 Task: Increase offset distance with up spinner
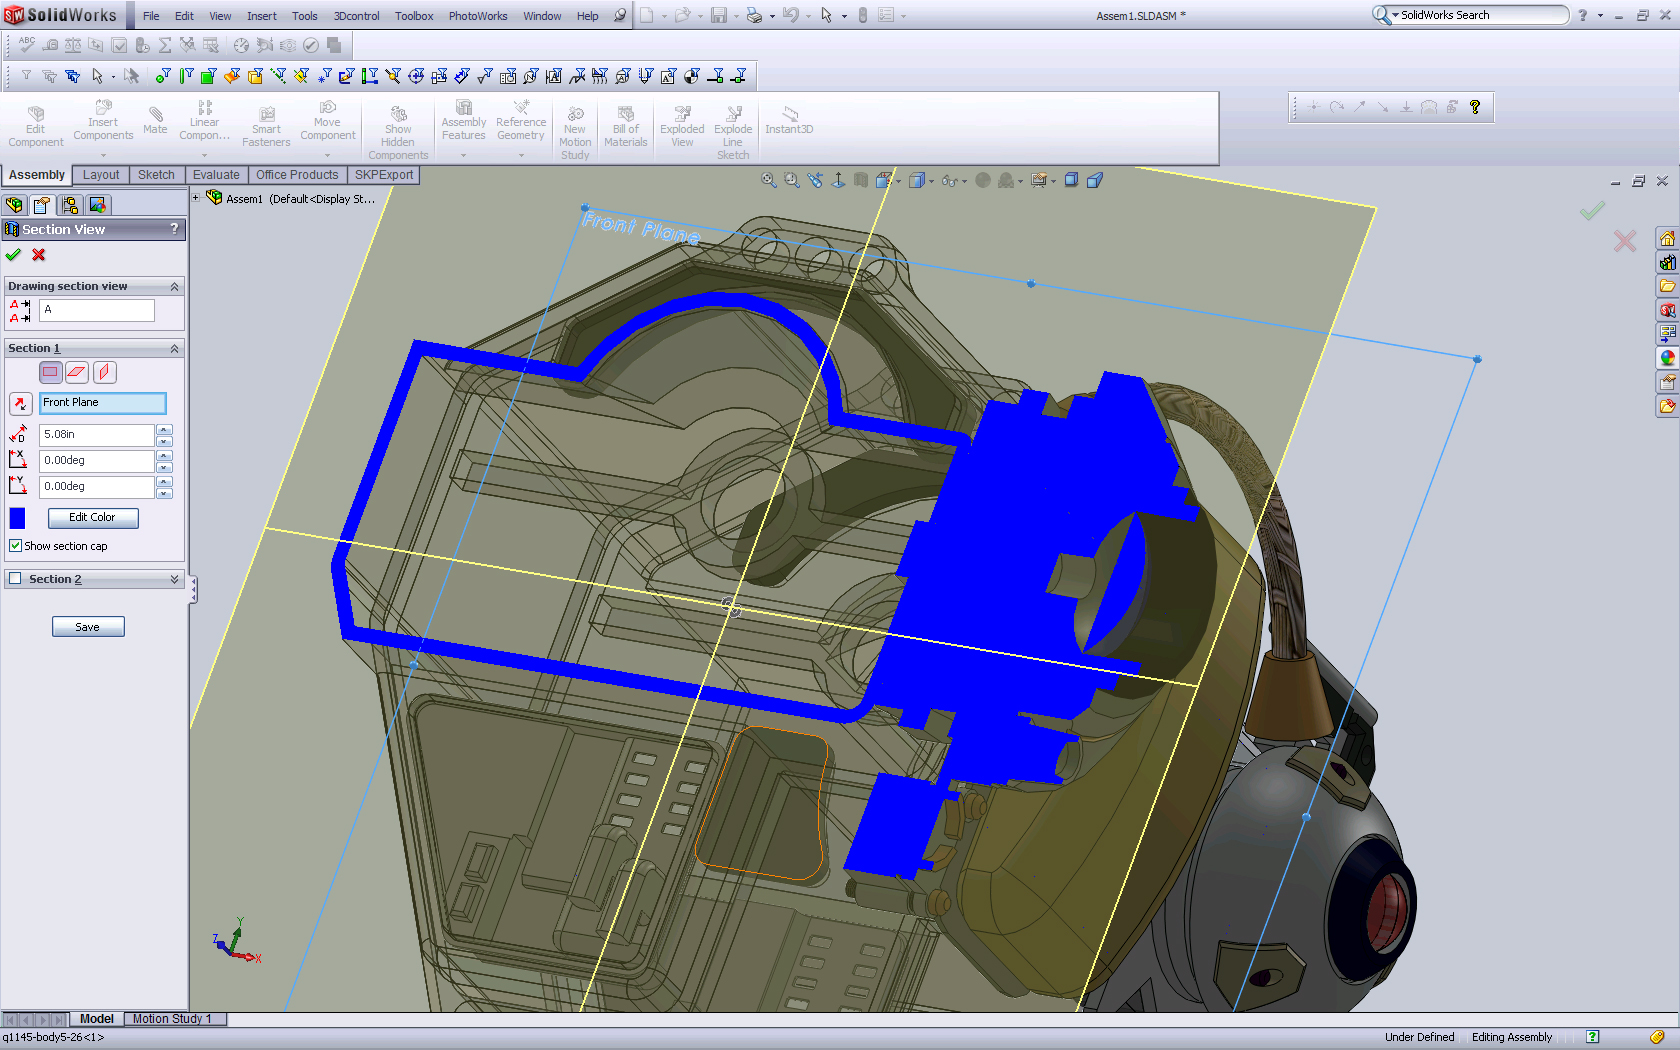[165, 429]
